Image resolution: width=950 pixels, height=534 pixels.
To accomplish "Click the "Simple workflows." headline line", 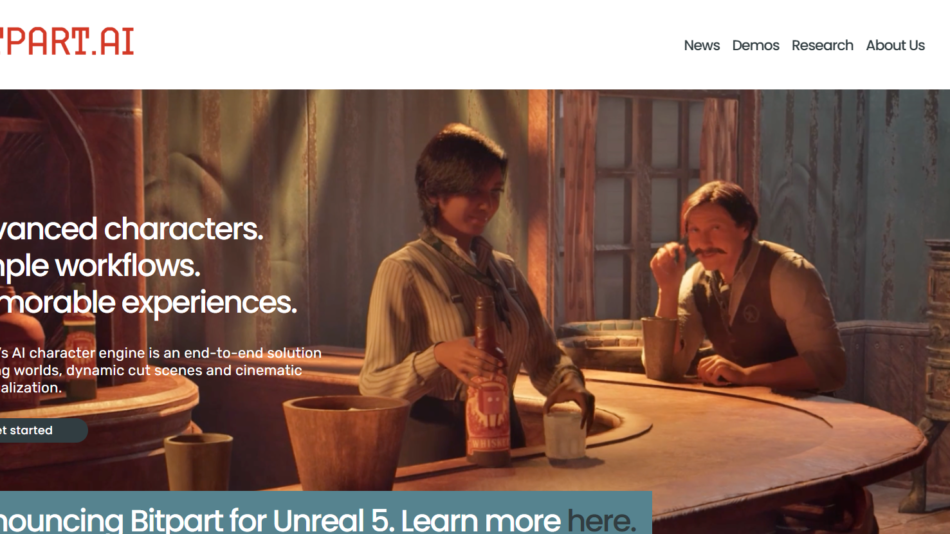I will click(x=100, y=266).
